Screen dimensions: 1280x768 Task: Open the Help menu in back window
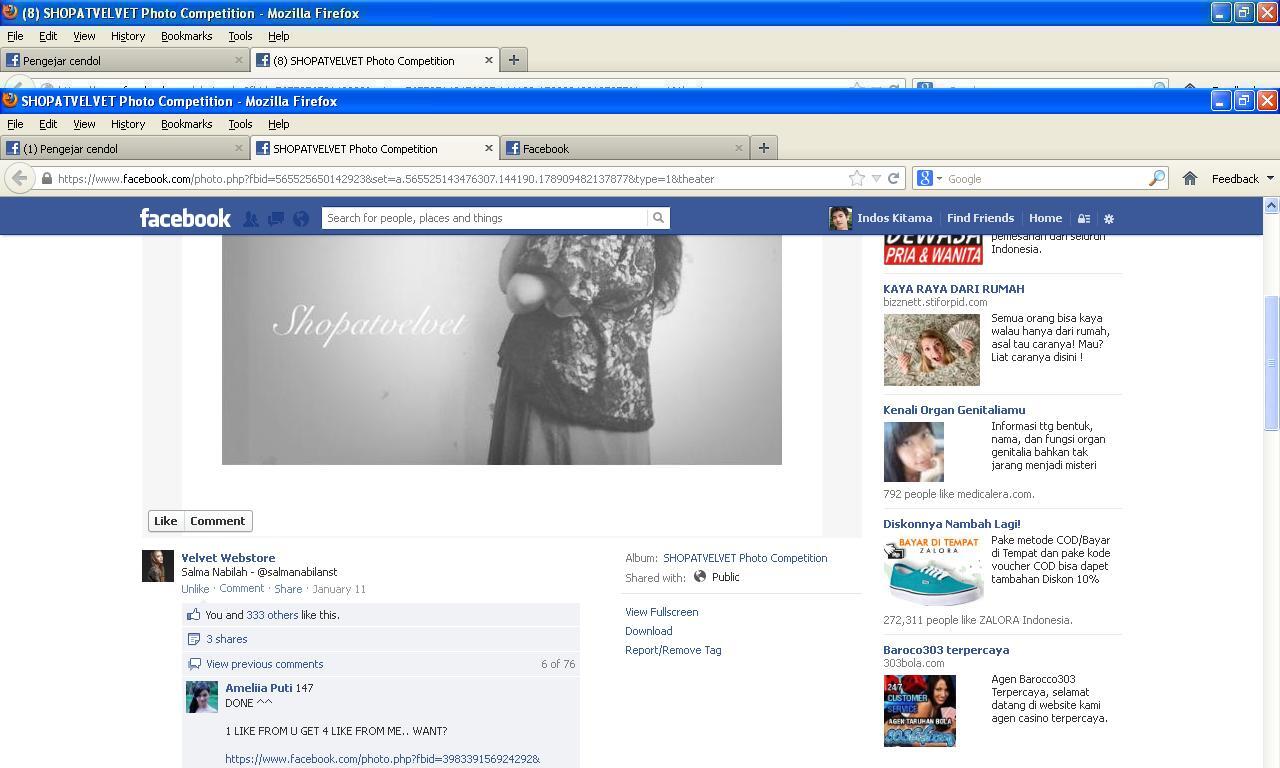pos(279,36)
